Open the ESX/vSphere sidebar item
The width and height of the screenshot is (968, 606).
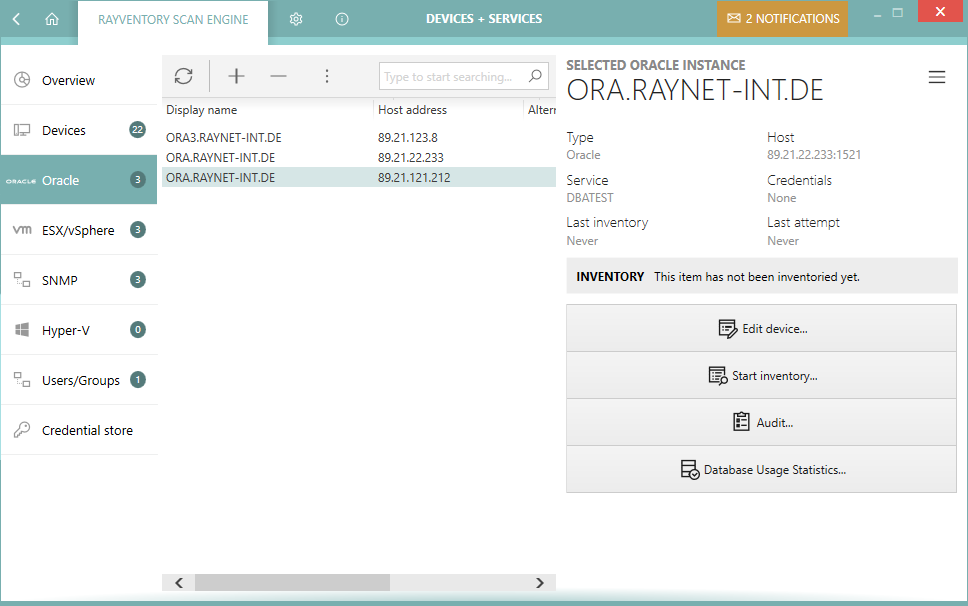(x=78, y=230)
